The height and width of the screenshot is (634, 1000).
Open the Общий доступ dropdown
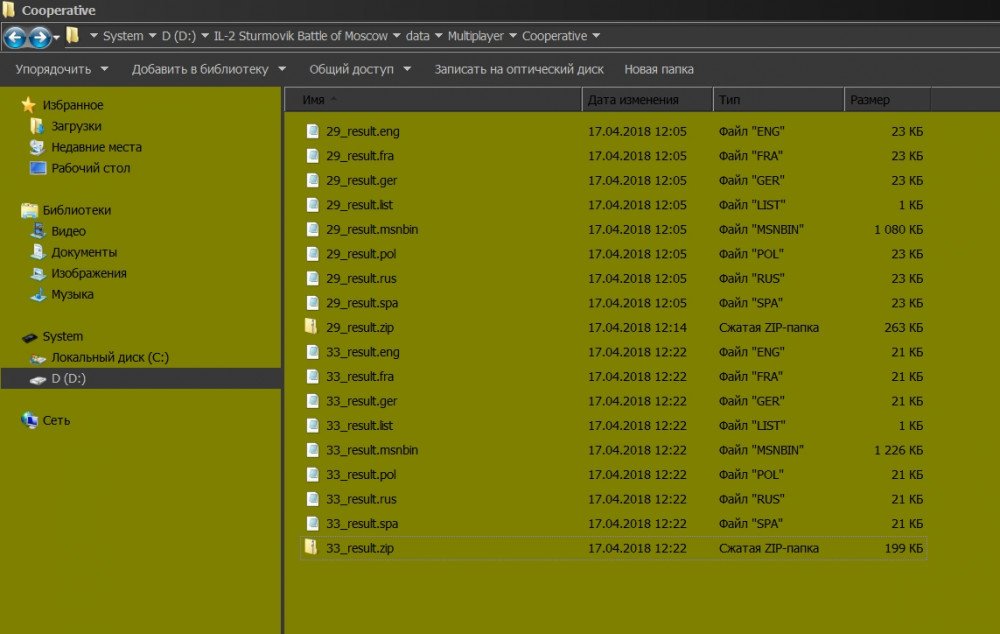pyautogui.click(x=359, y=69)
